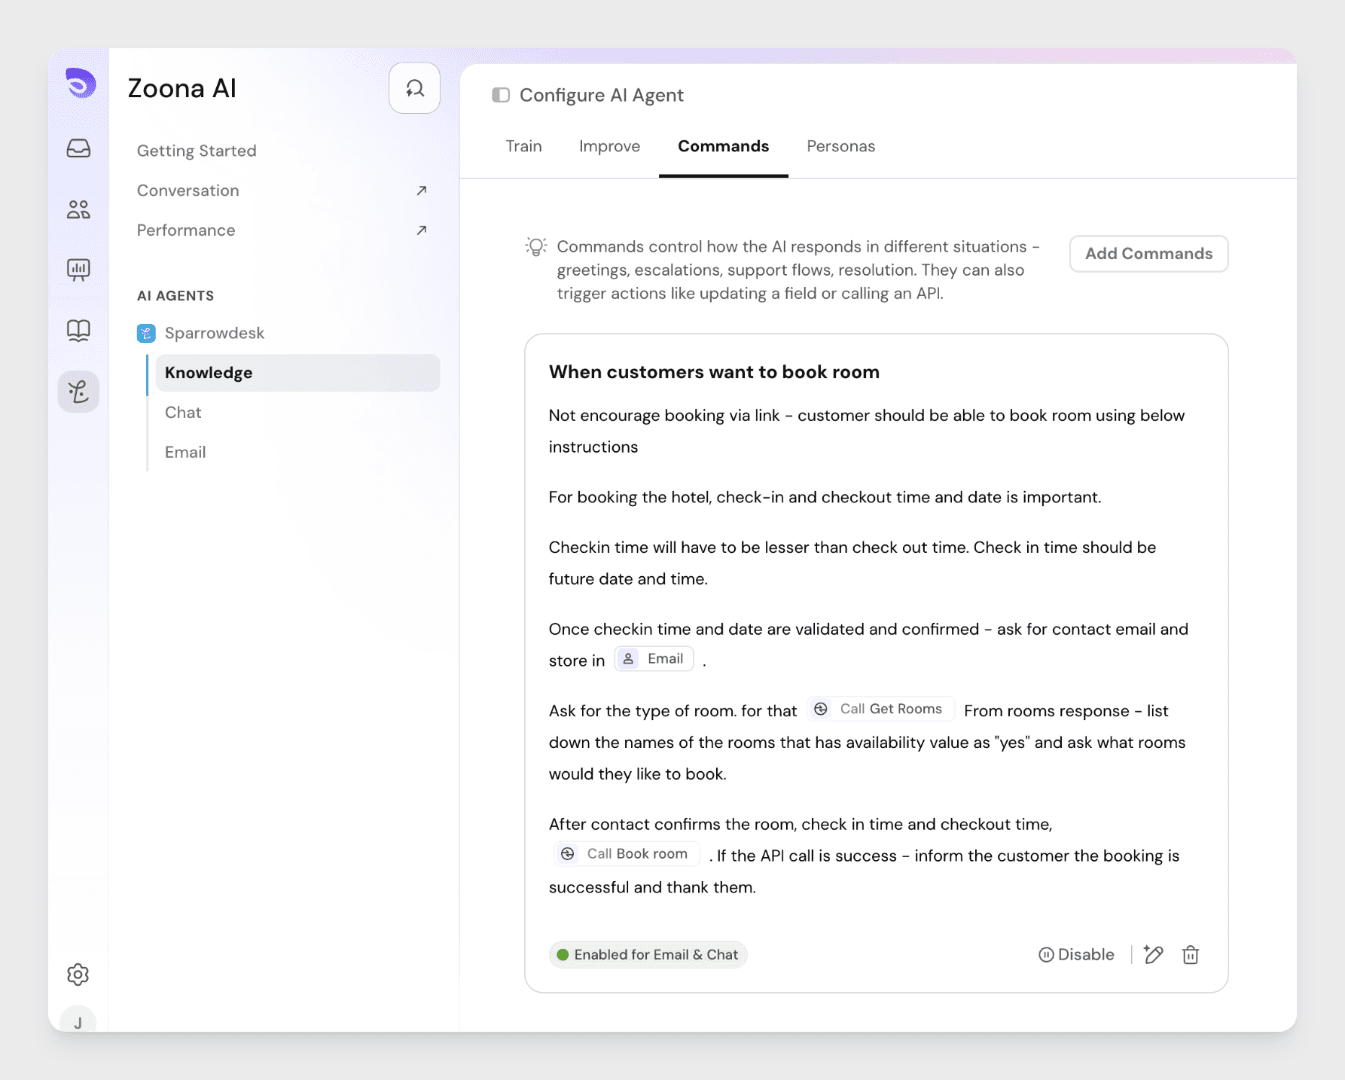
Task: Open the knowledge base book icon
Action: pyautogui.click(x=78, y=330)
